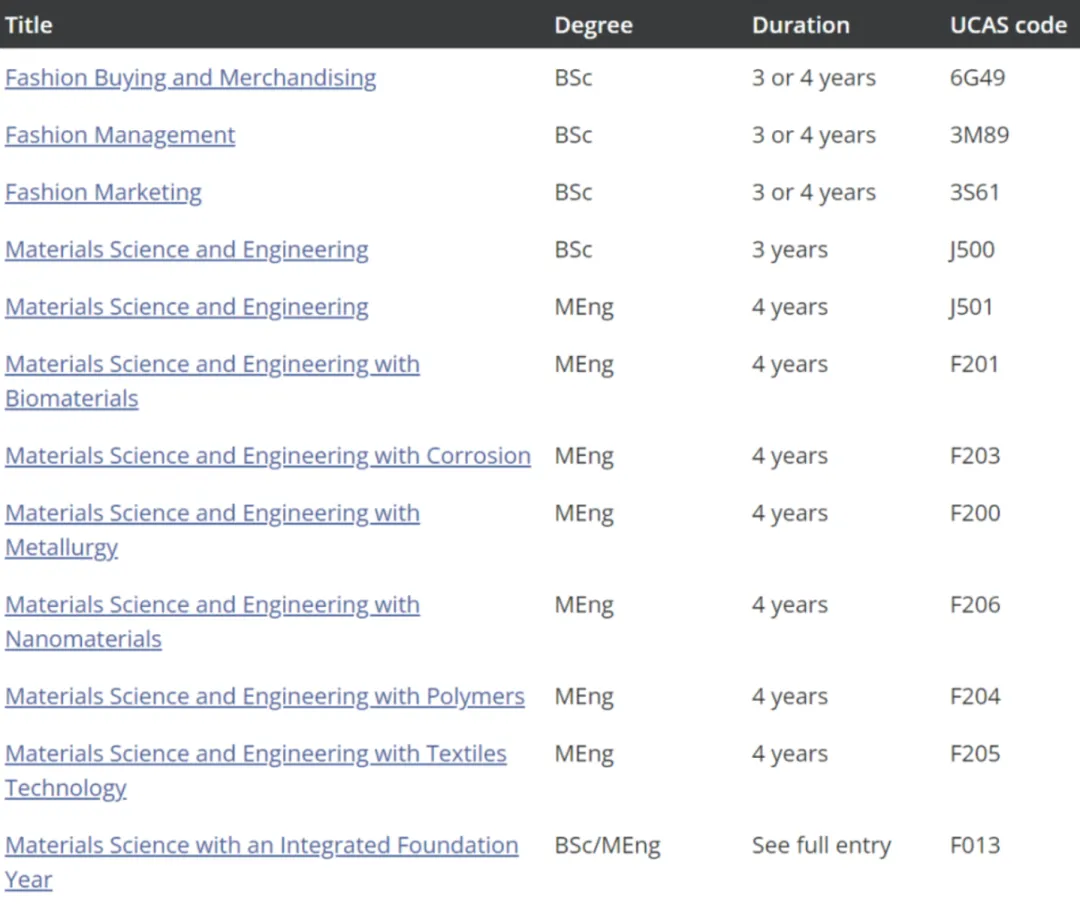Viewport: 1080px width, 904px height.
Task: Open Materials Science and Engineering link coded J501
Action: [187, 307]
